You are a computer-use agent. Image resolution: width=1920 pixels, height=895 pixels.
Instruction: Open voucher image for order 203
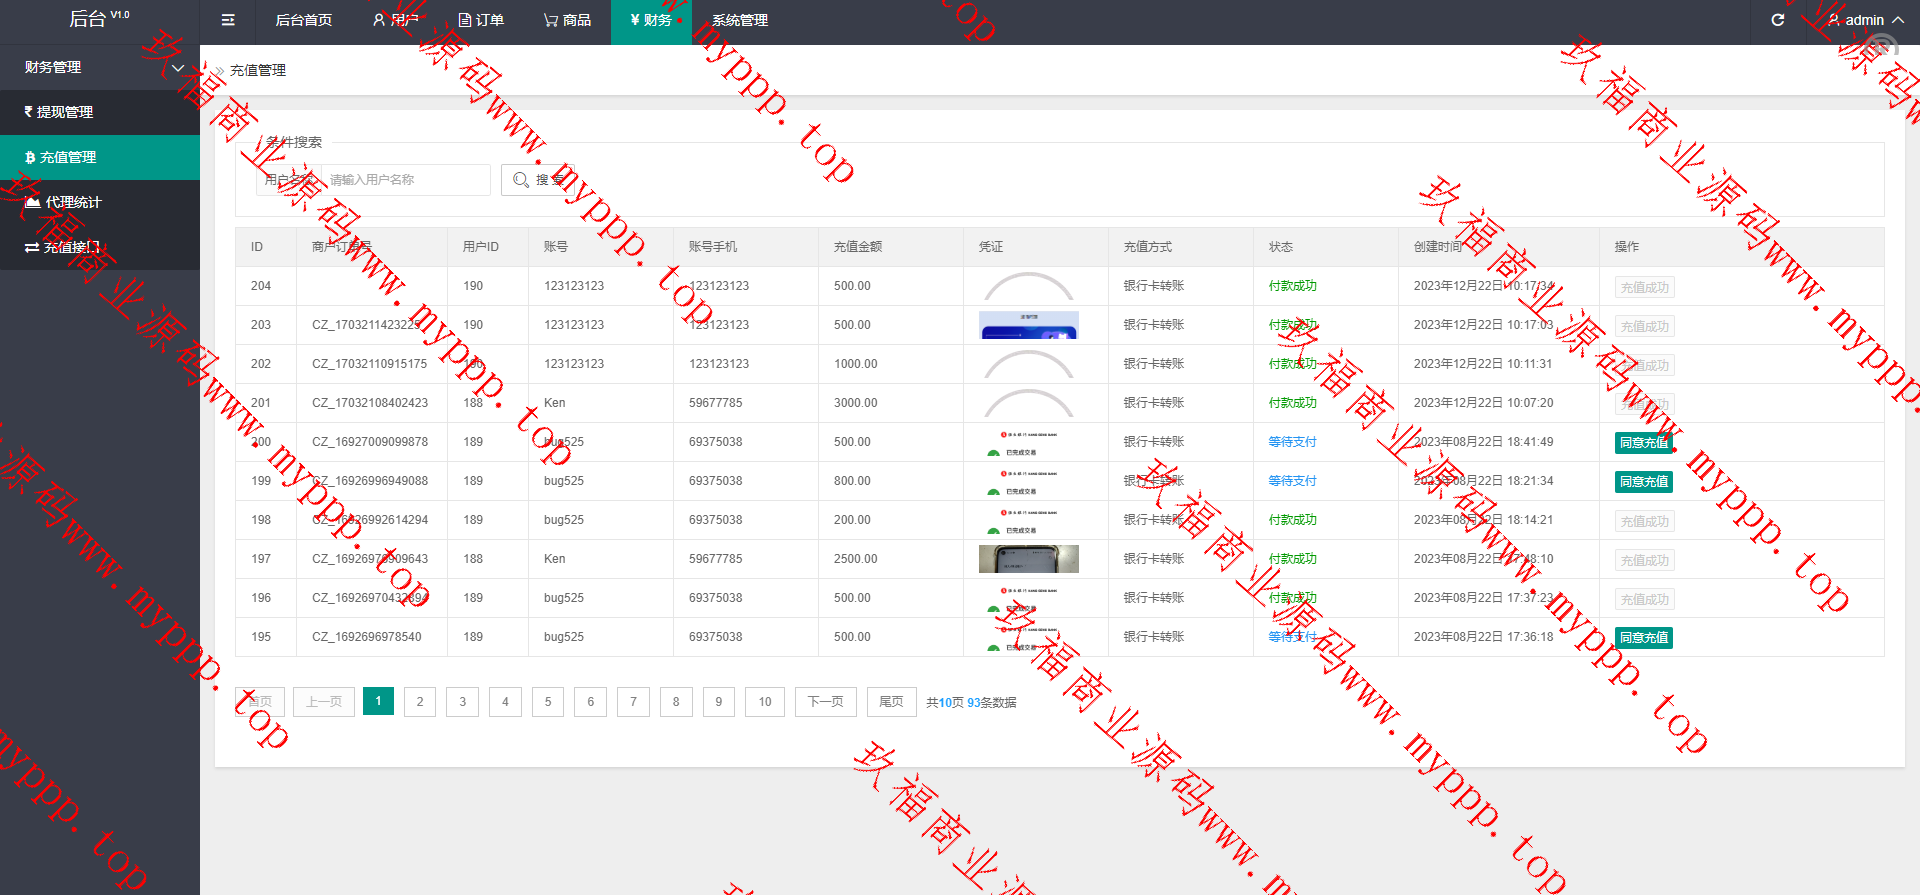pyautogui.click(x=1028, y=325)
